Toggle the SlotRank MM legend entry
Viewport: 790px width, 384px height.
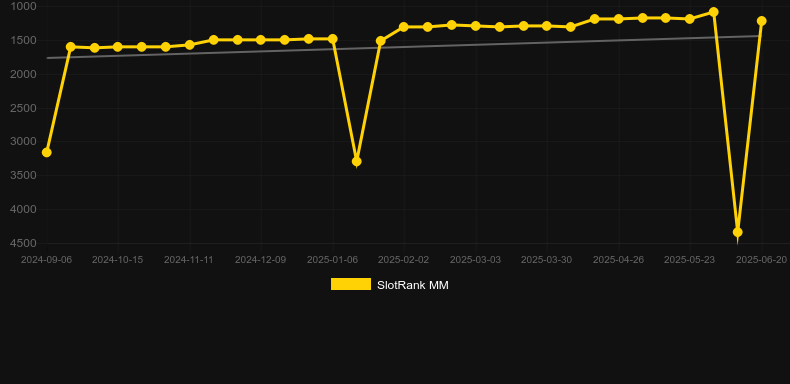tap(389, 285)
